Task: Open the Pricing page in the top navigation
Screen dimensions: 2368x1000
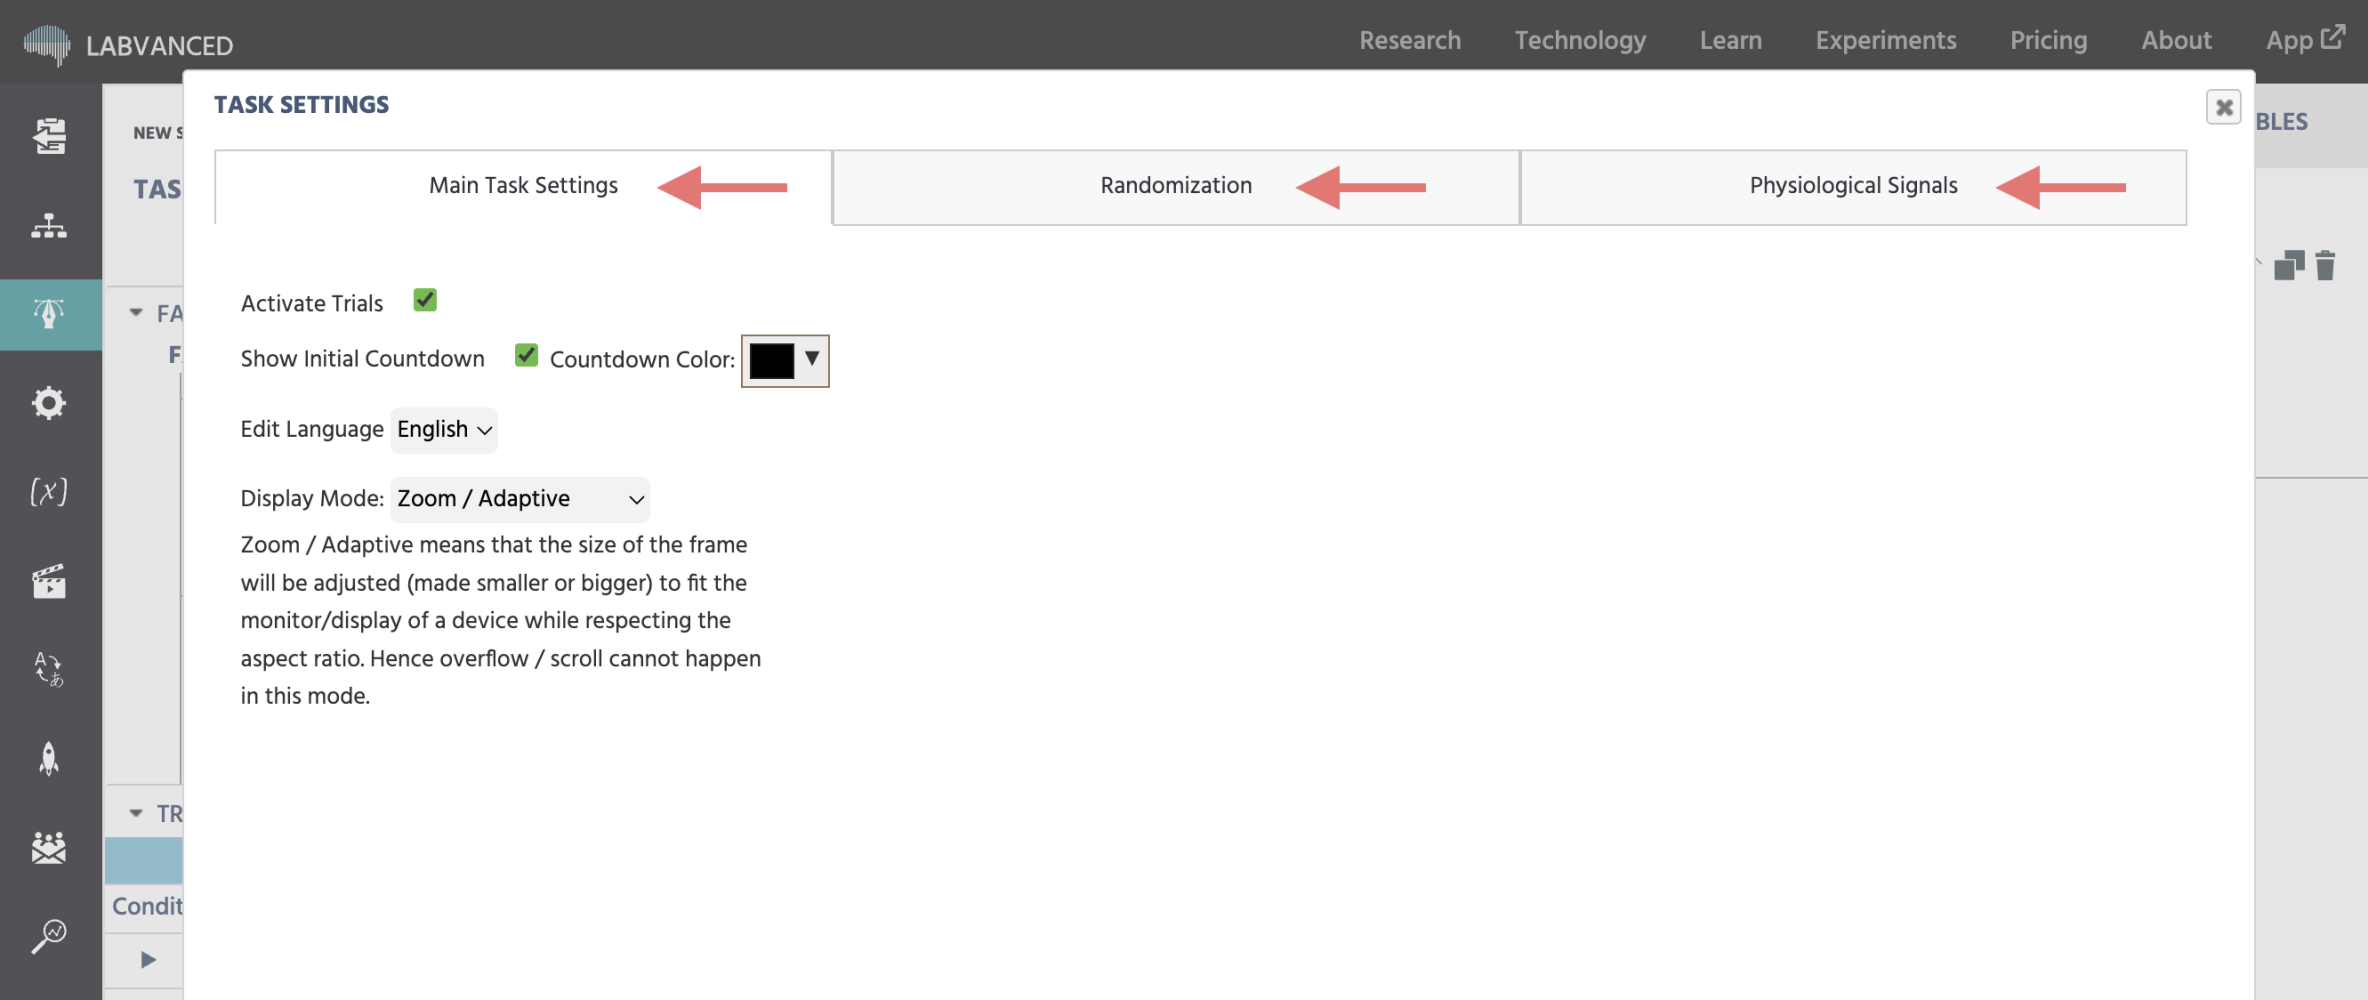Action: (x=2047, y=40)
